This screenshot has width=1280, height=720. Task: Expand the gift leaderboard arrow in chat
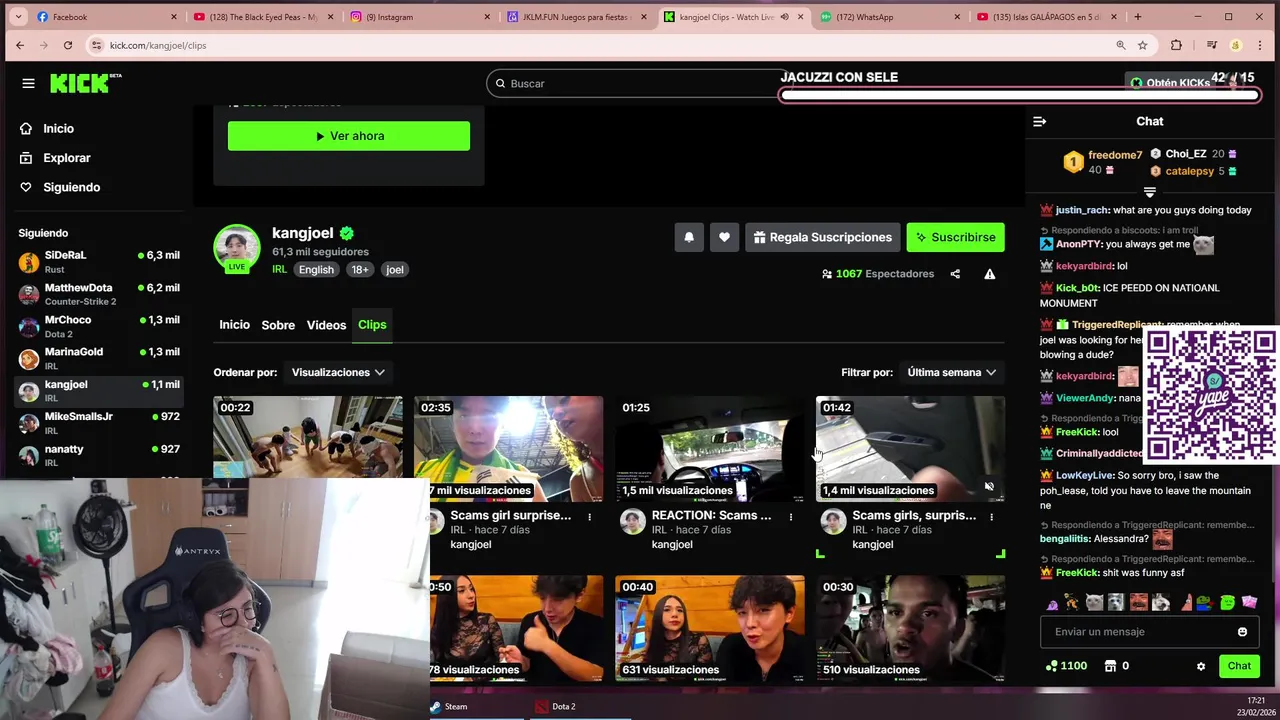1149,192
